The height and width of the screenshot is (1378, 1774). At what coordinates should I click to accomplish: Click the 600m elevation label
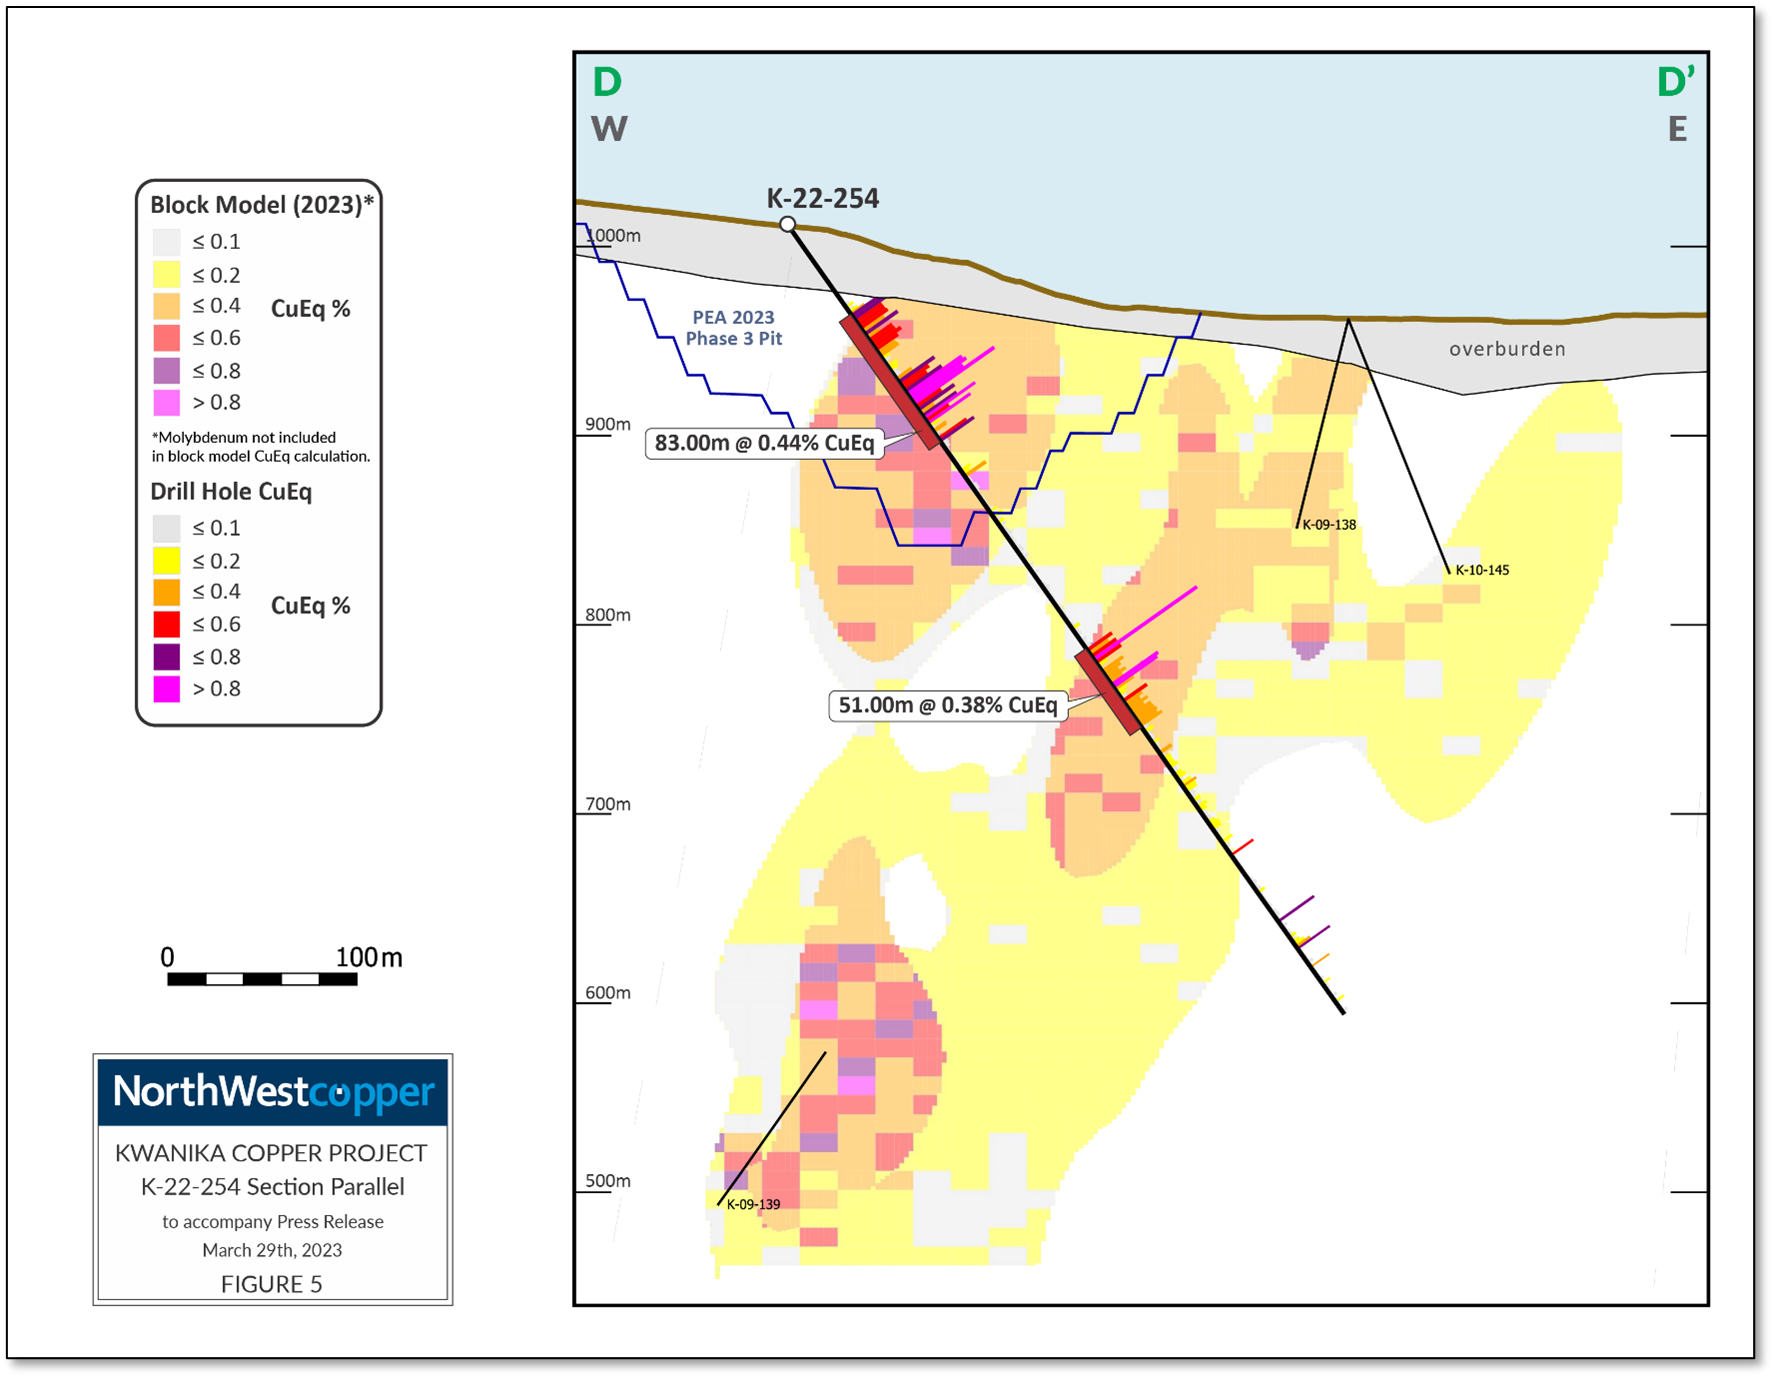pyautogui.click(x=608, y=993)
